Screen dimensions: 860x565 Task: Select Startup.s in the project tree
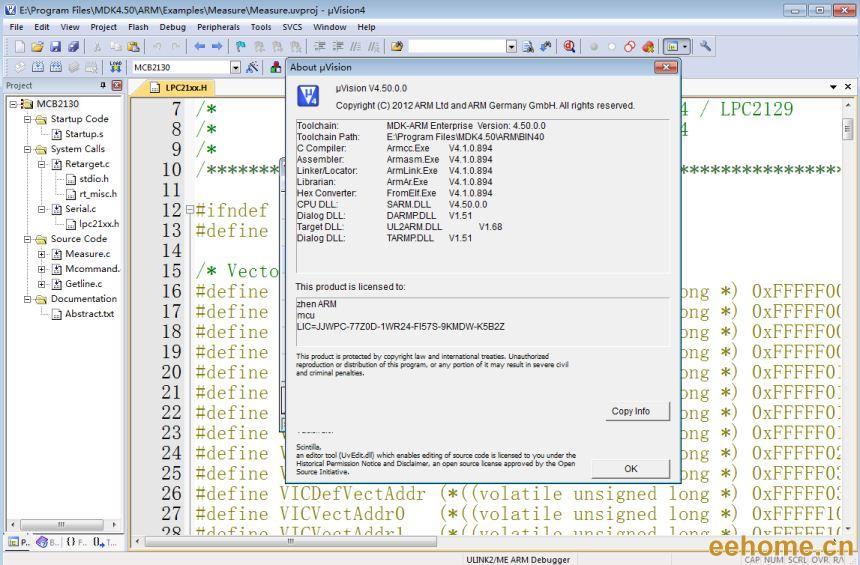(x=84, y=134)
